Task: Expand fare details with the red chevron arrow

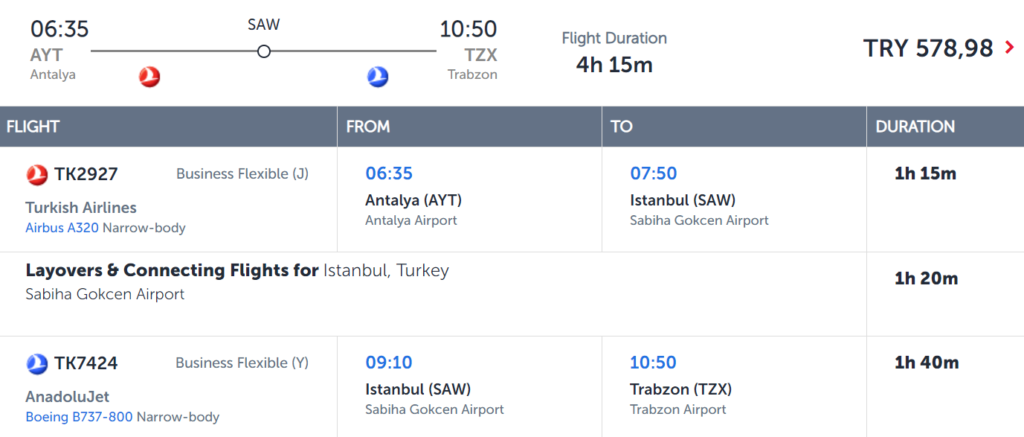Action: tap(1009, 47)
